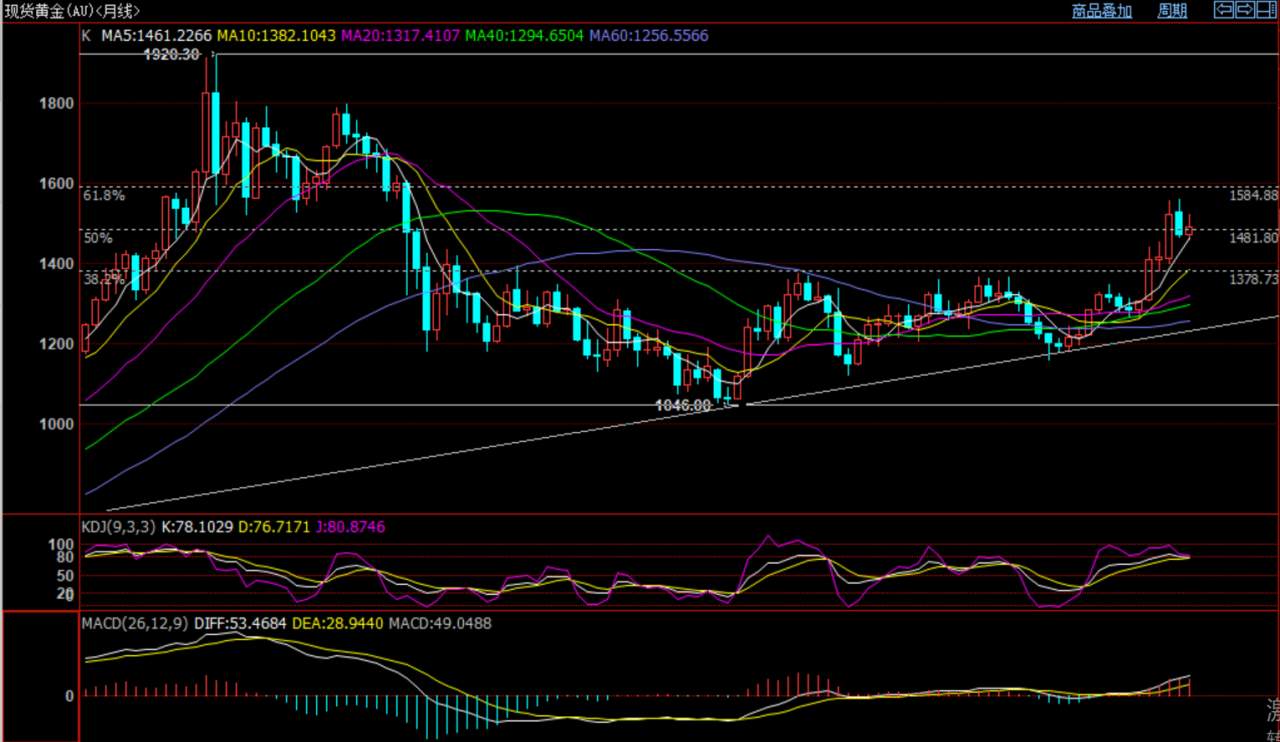
Task: Click the left arrow navigation icon
Action: (x=1224, y=10)
